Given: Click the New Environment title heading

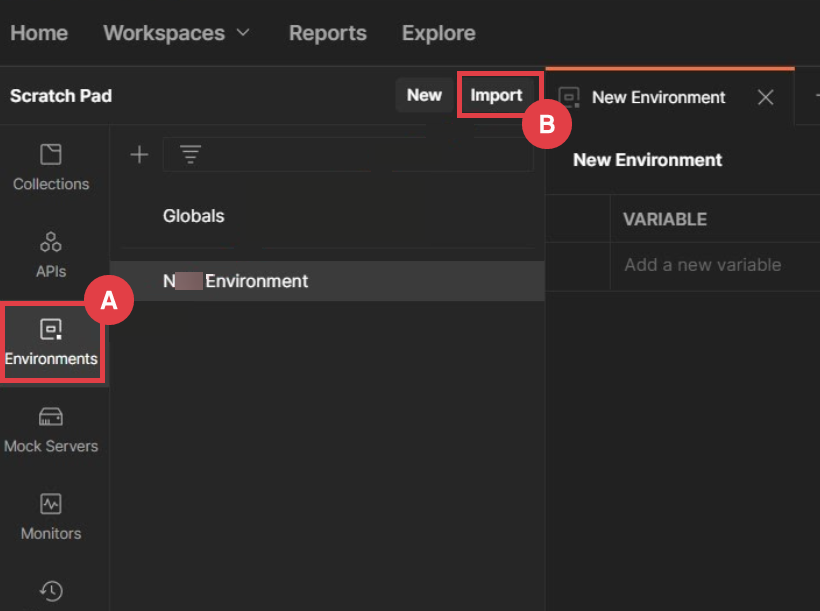Looking at the screenshot, I should point(647,160).
